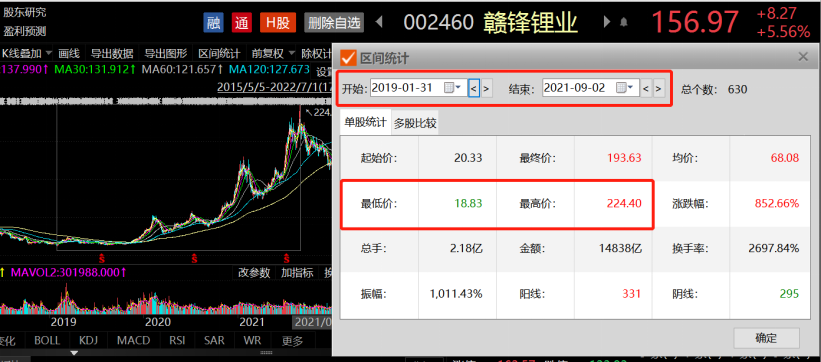821x362 pixels.
Task: Step start date back with < button
Action: tap(473, 89)
